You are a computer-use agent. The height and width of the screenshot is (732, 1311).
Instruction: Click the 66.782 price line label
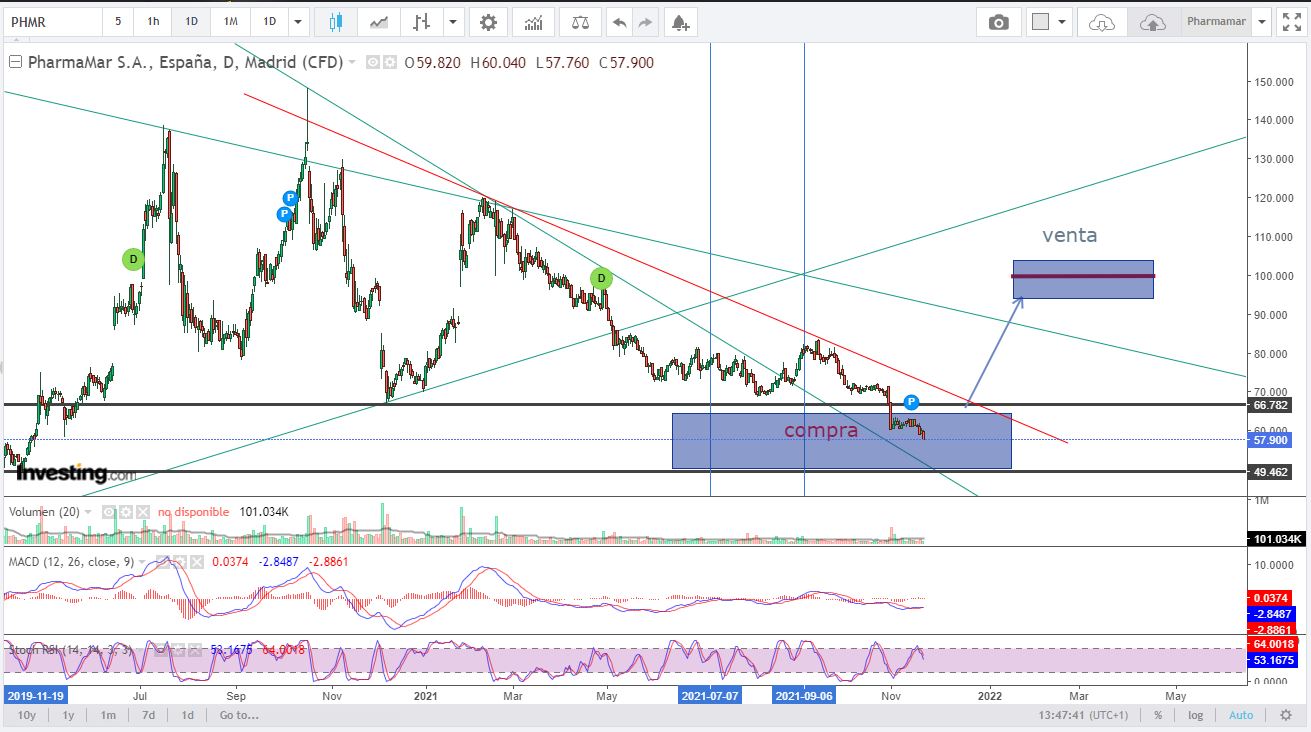pos(1271,405)
